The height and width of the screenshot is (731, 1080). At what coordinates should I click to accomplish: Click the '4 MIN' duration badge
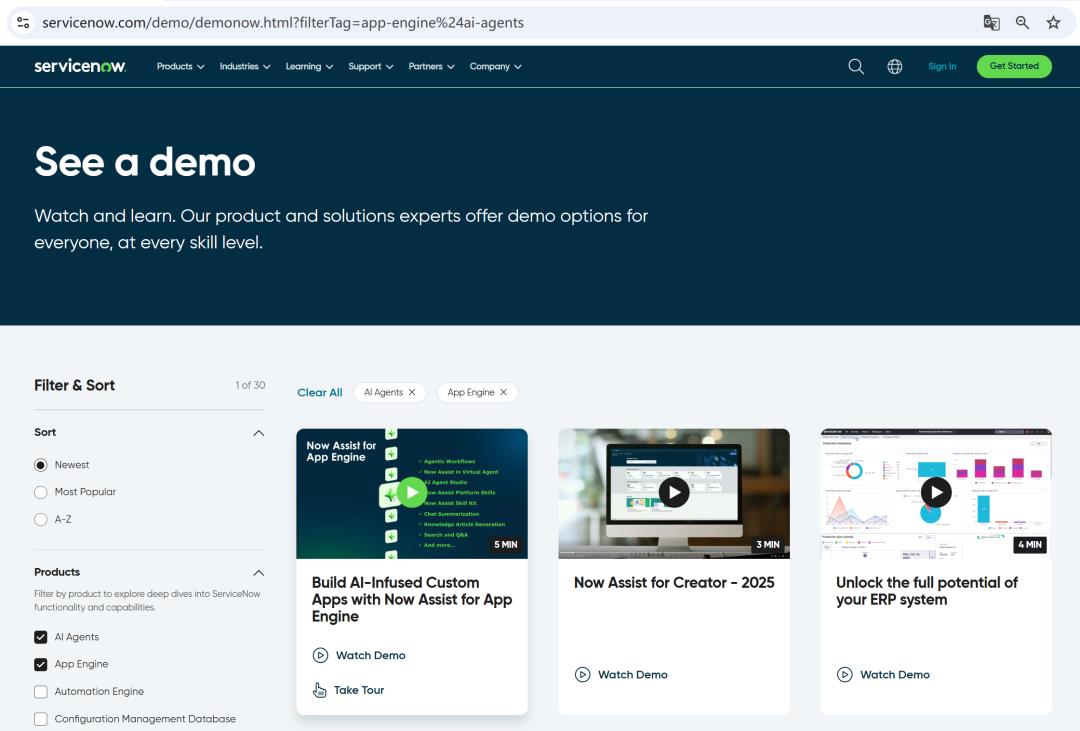[1030, 544]
